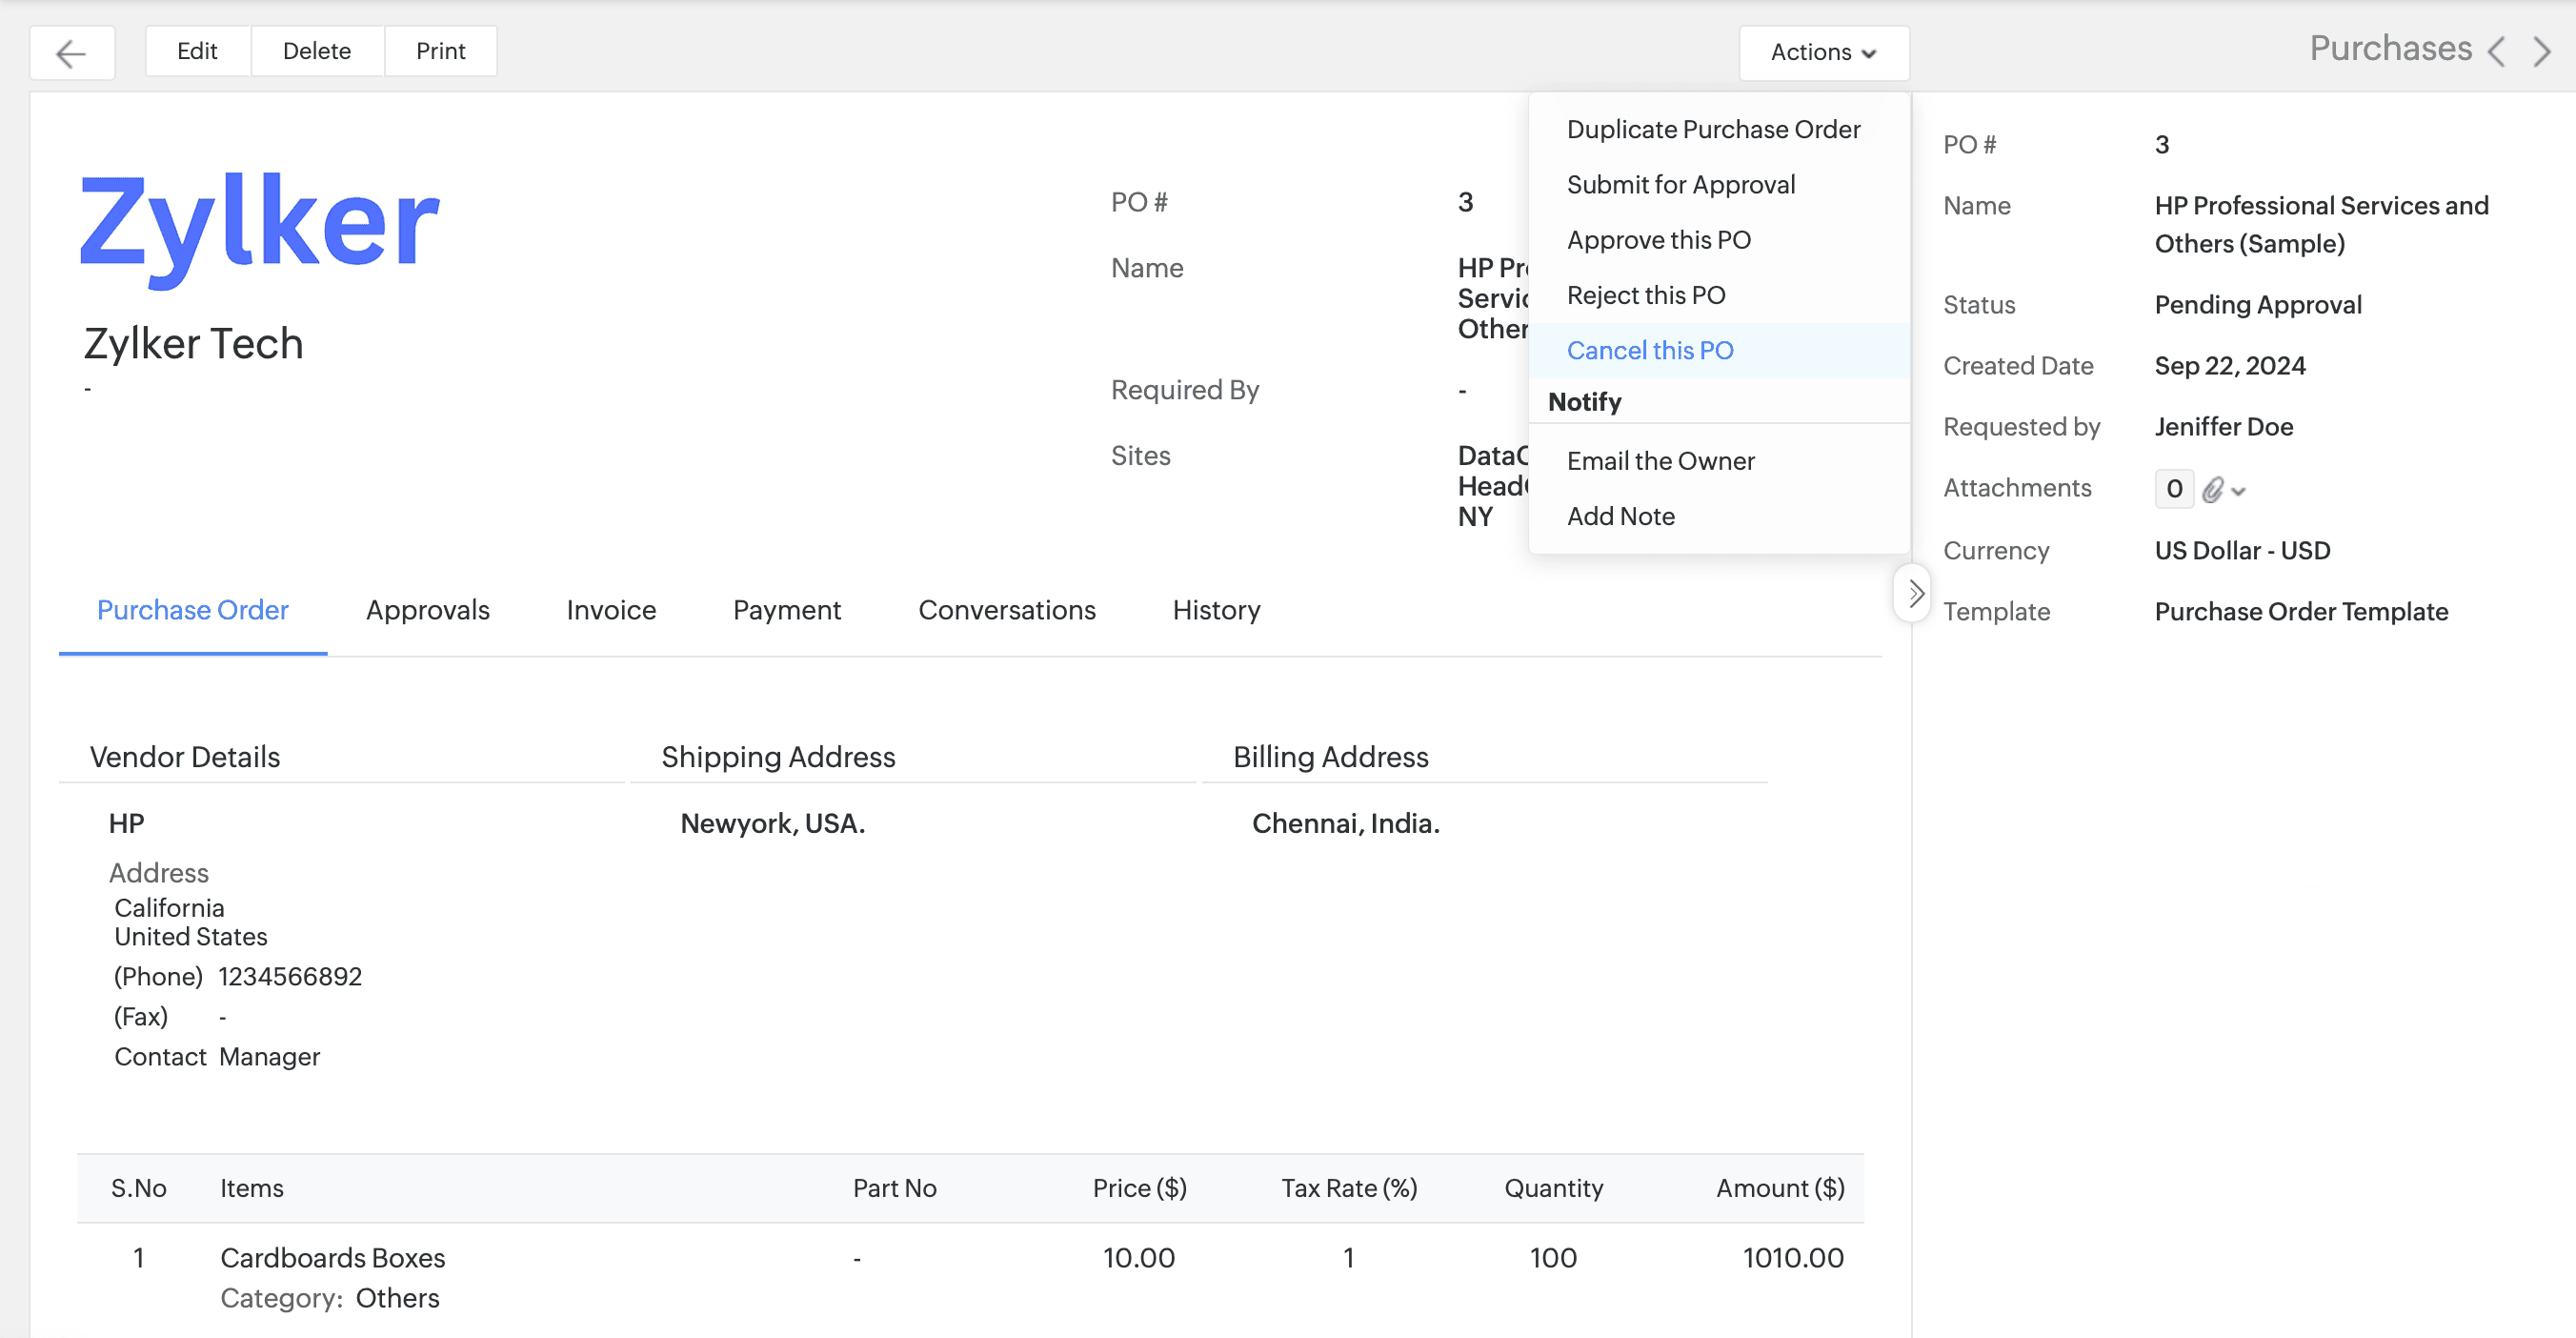Go to next purchase record arrow

click(2542, 52)
